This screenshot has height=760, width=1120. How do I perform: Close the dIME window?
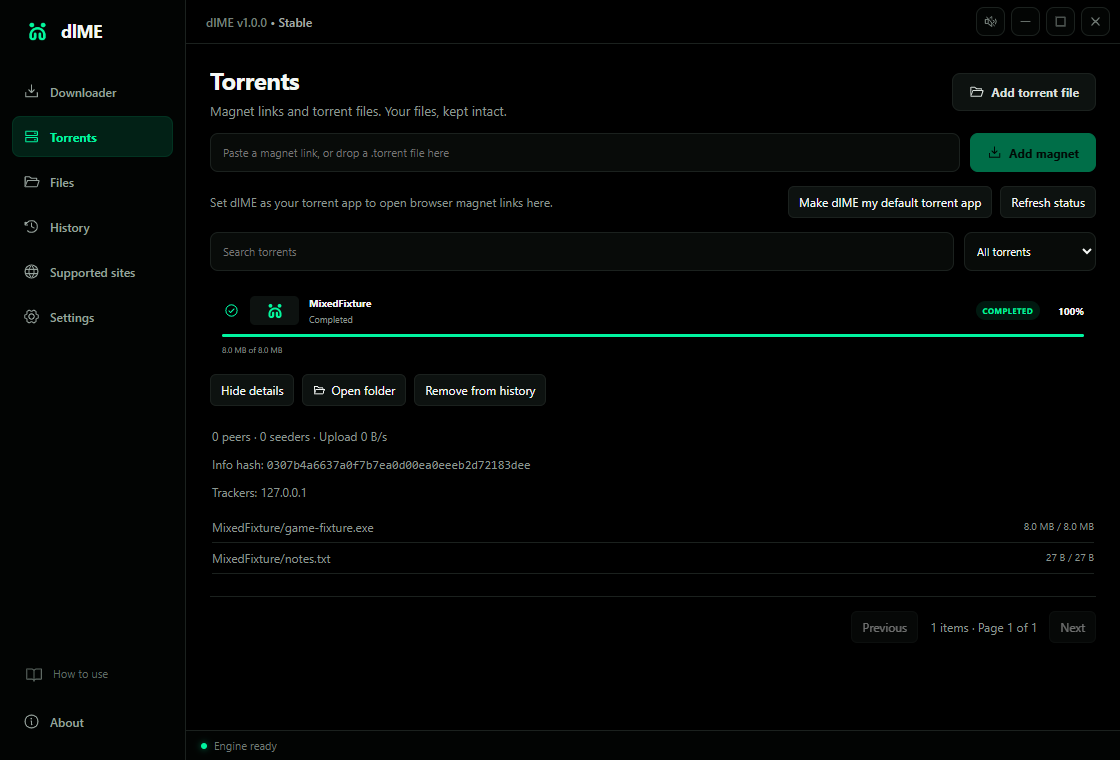[x=1095, y=21]
